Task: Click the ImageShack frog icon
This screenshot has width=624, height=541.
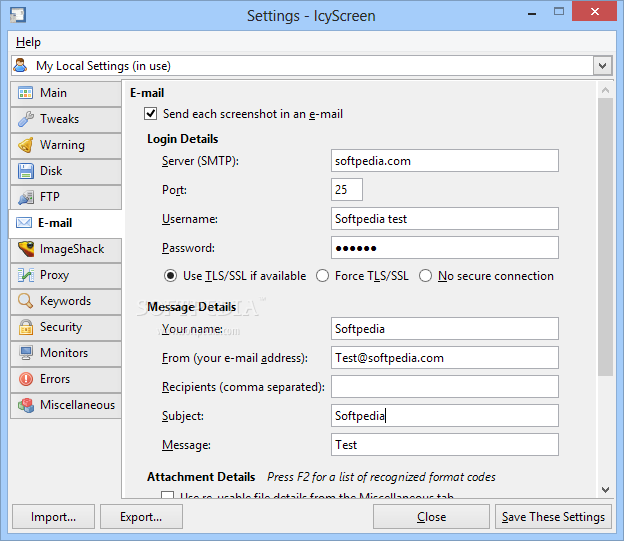Action: [26, 249]
